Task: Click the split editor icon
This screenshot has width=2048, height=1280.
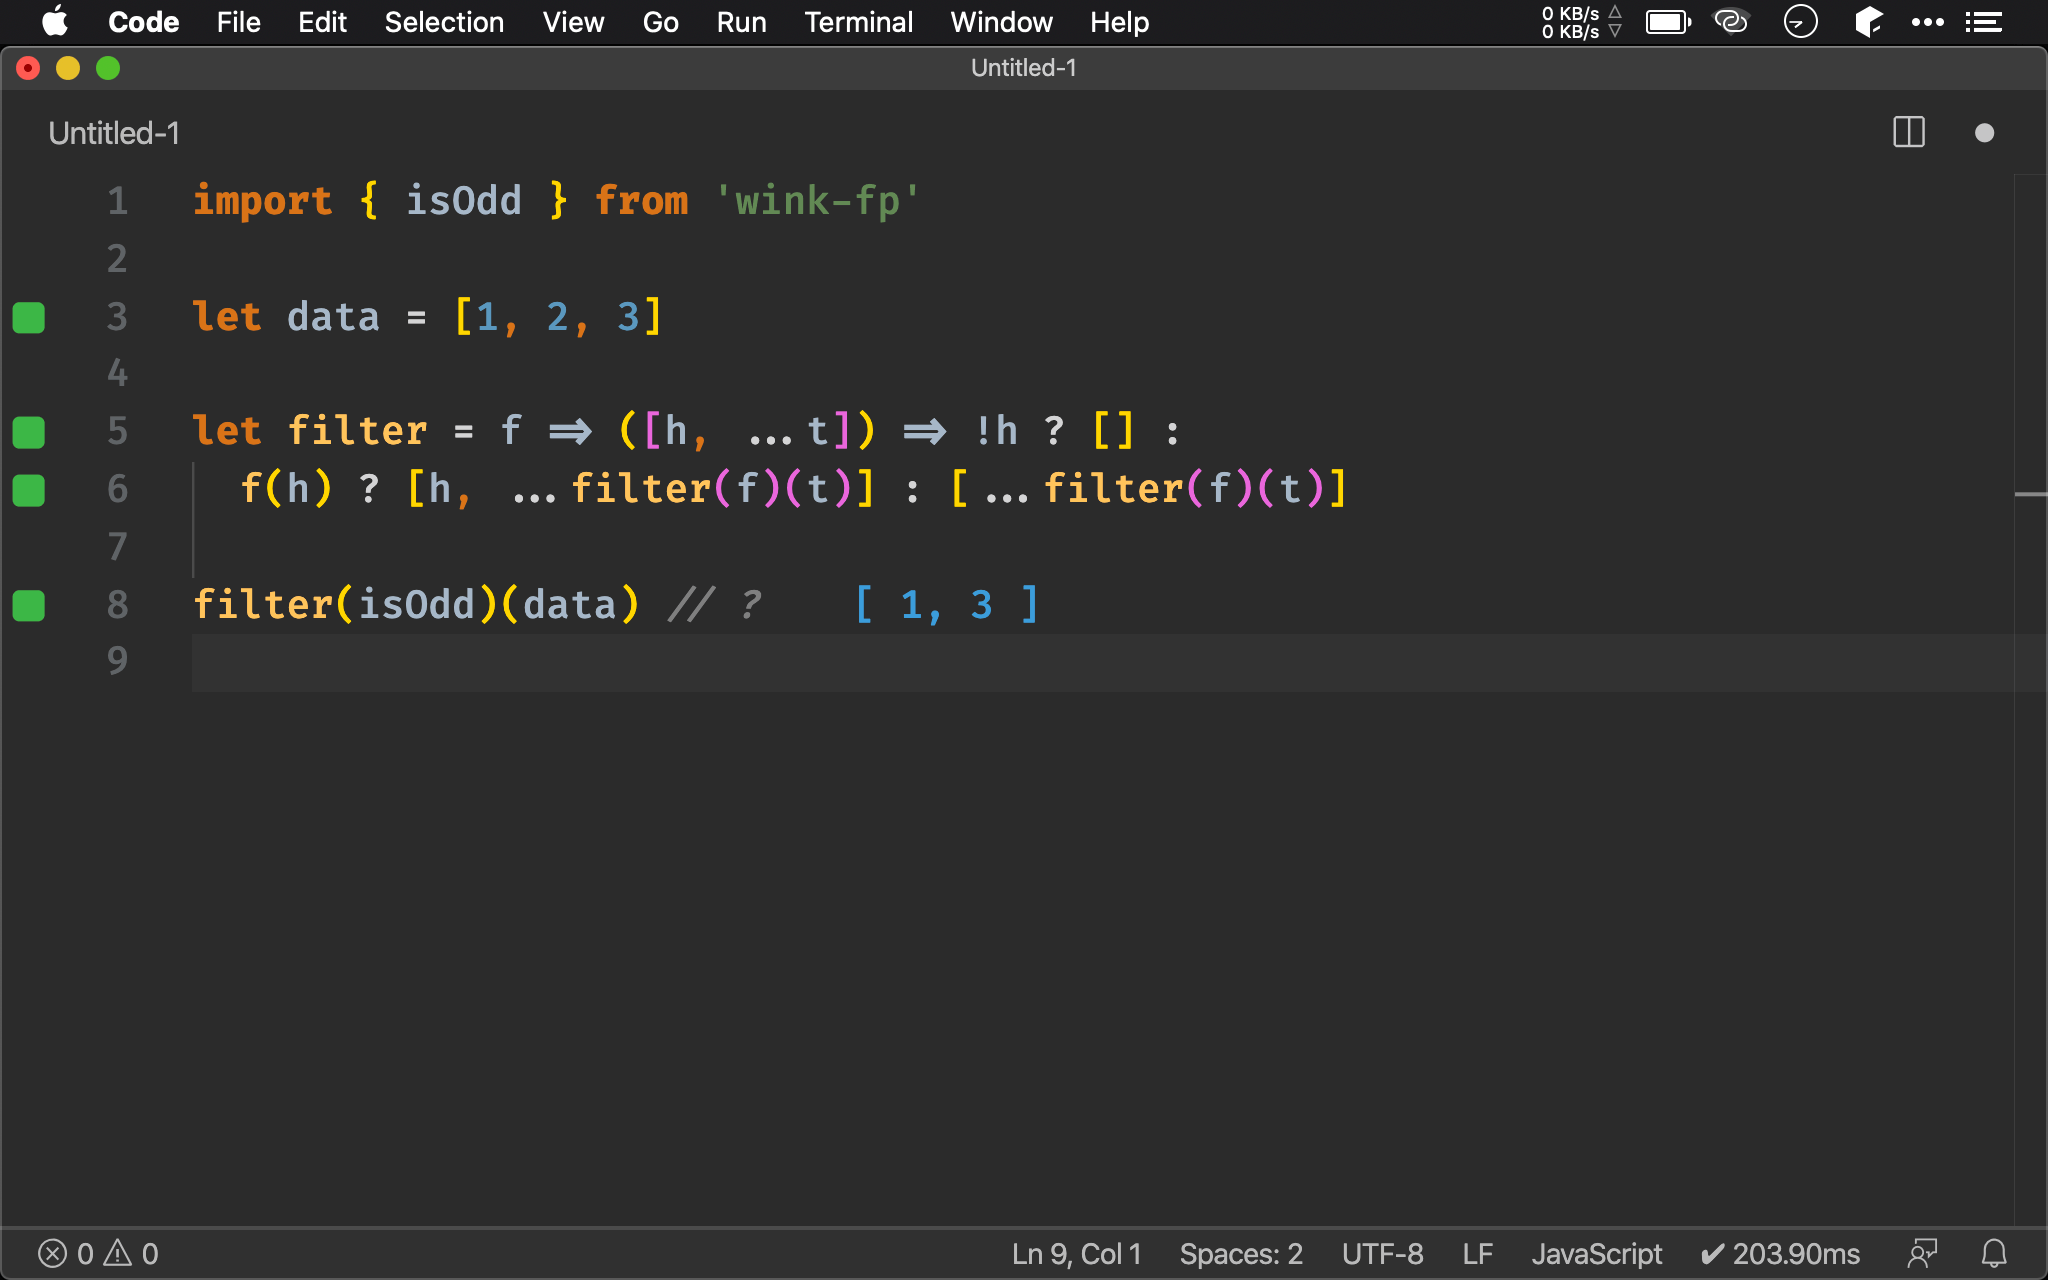Action: click(x=1909, y=134)
